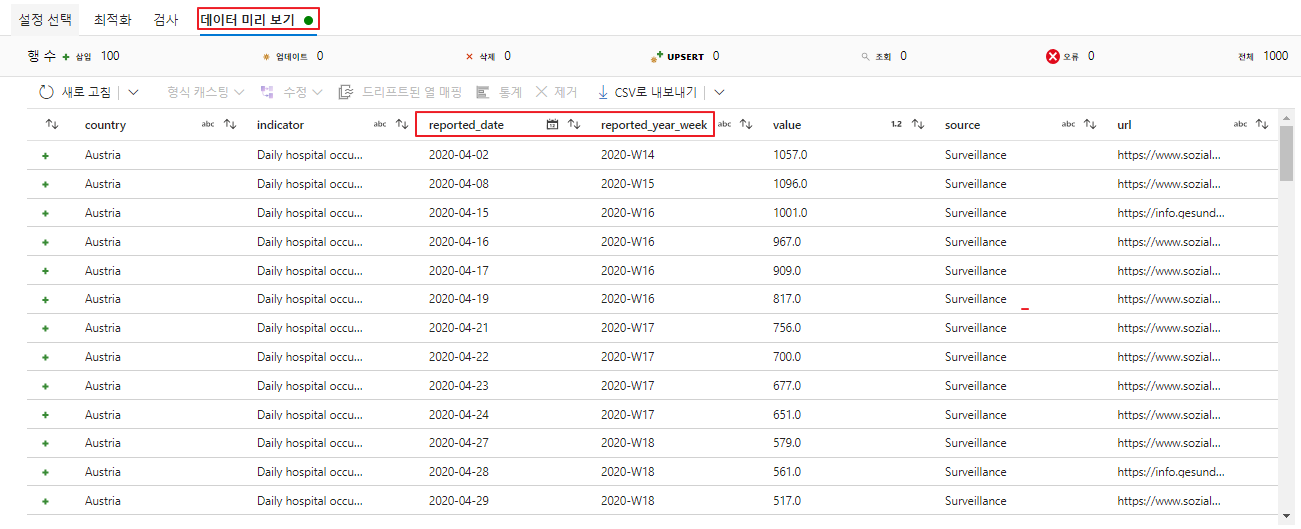Click the https://info.gesund... url in 2020-04-15 row

(x=1171, y=213)
